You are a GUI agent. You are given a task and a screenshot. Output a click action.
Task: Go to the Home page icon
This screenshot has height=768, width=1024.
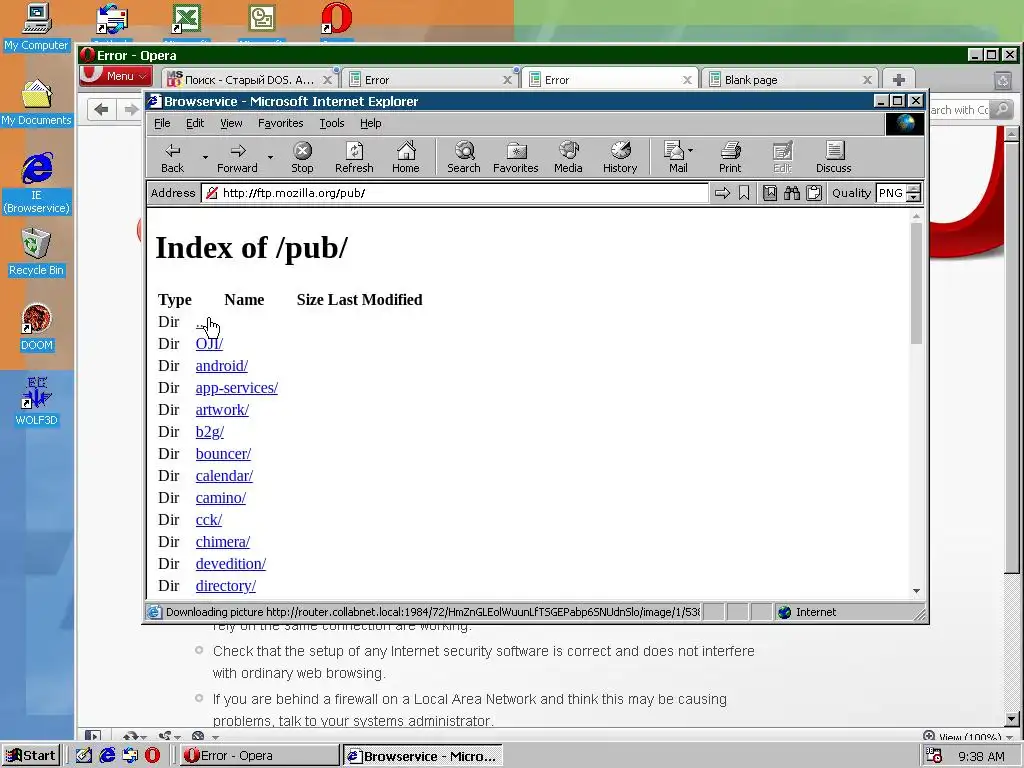click(406, 158)
